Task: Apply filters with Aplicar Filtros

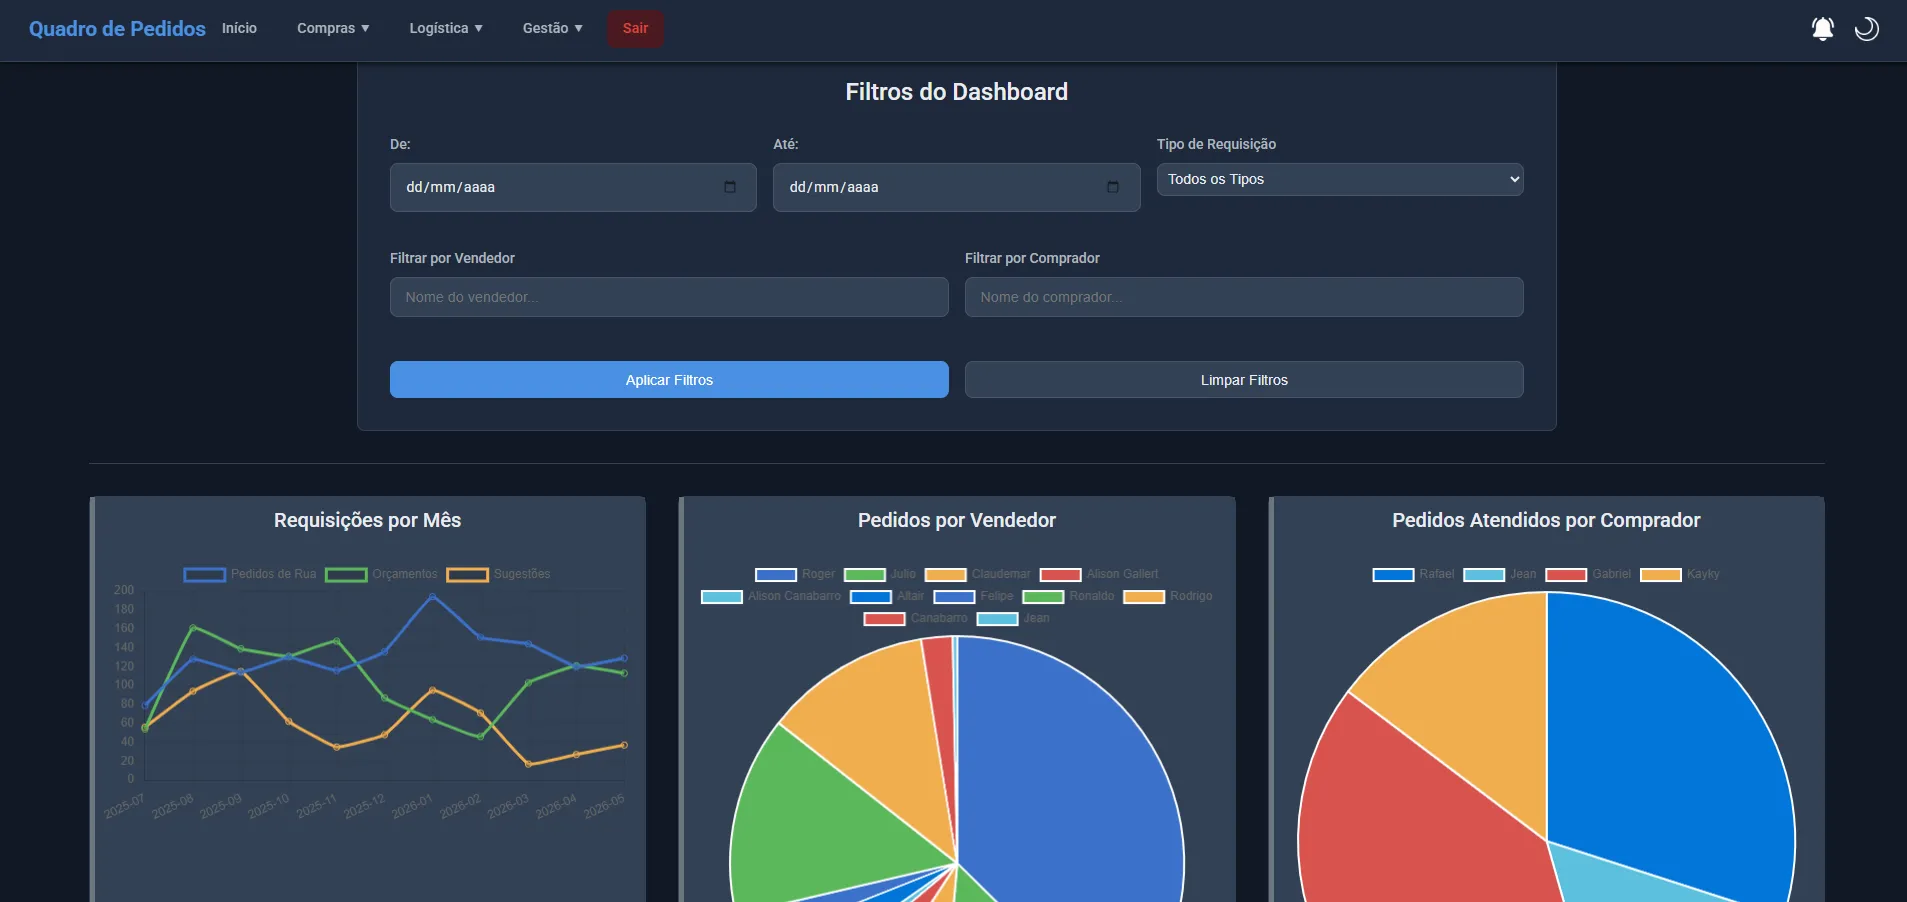Action: point(669,380)
